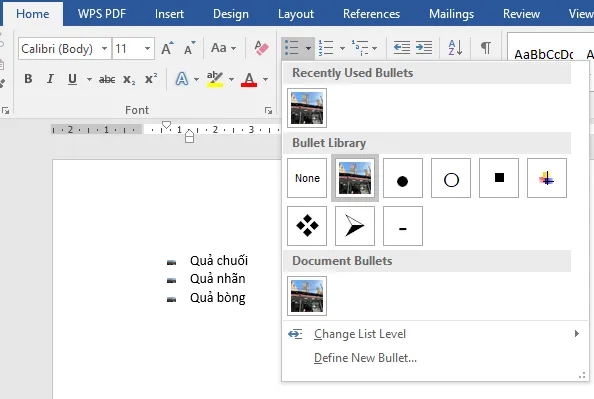Decrease paragraph indent
Screen dimensions: 594x399
pyautogui.click(x=402, y=48)
